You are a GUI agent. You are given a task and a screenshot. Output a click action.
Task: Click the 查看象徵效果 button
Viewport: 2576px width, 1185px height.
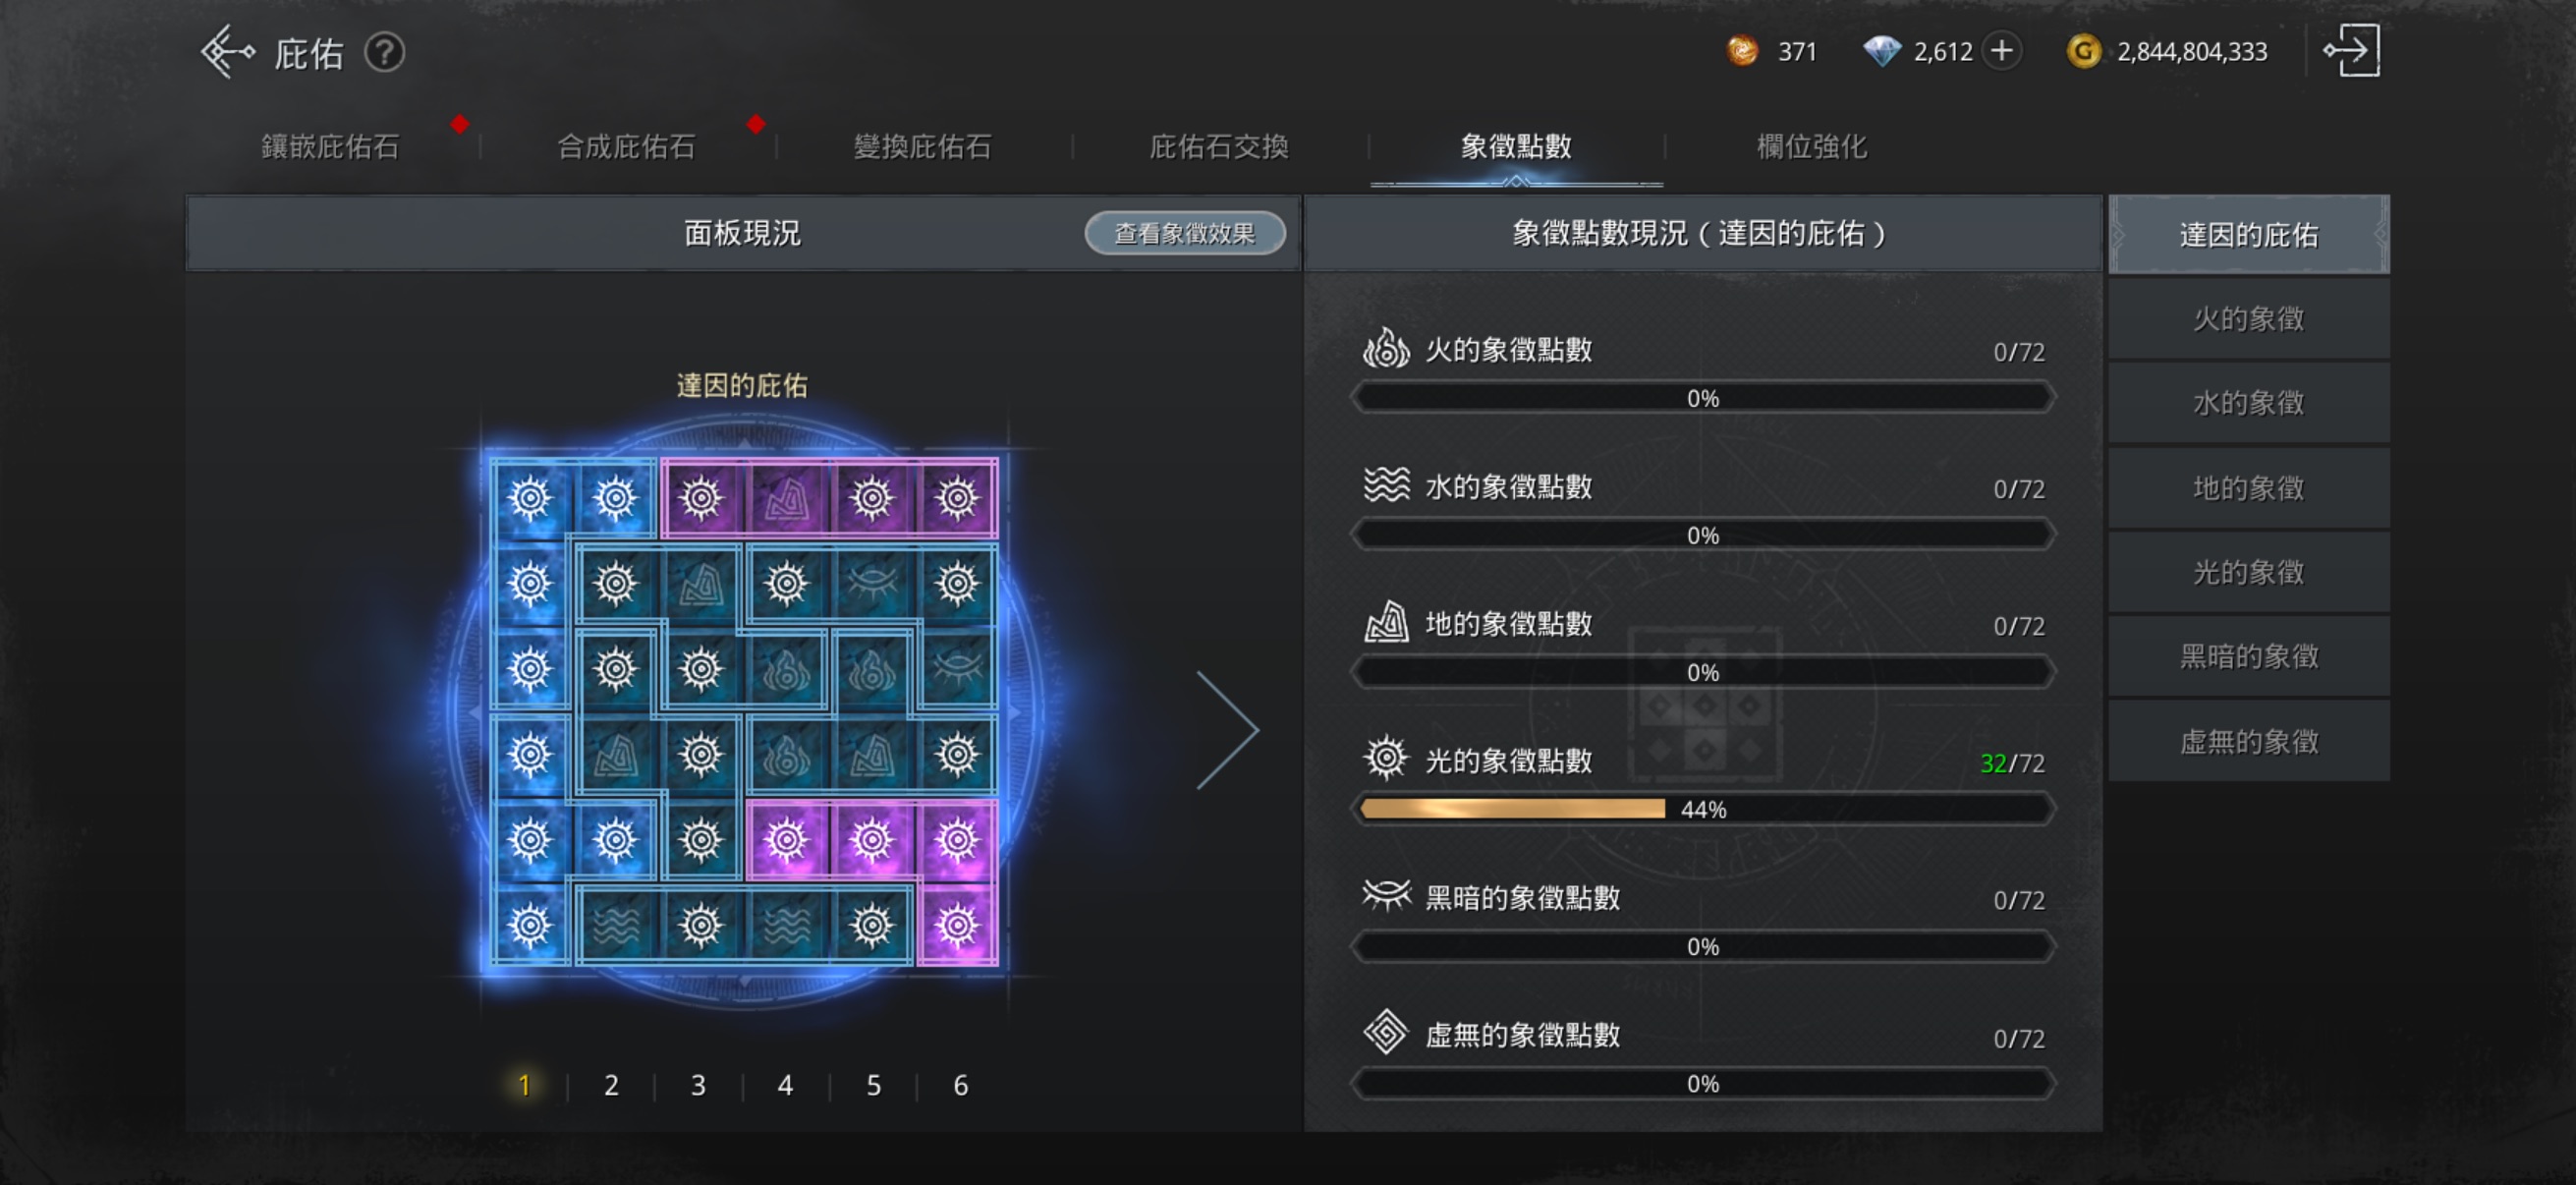pyautogui.click(x=1185, y=233)
